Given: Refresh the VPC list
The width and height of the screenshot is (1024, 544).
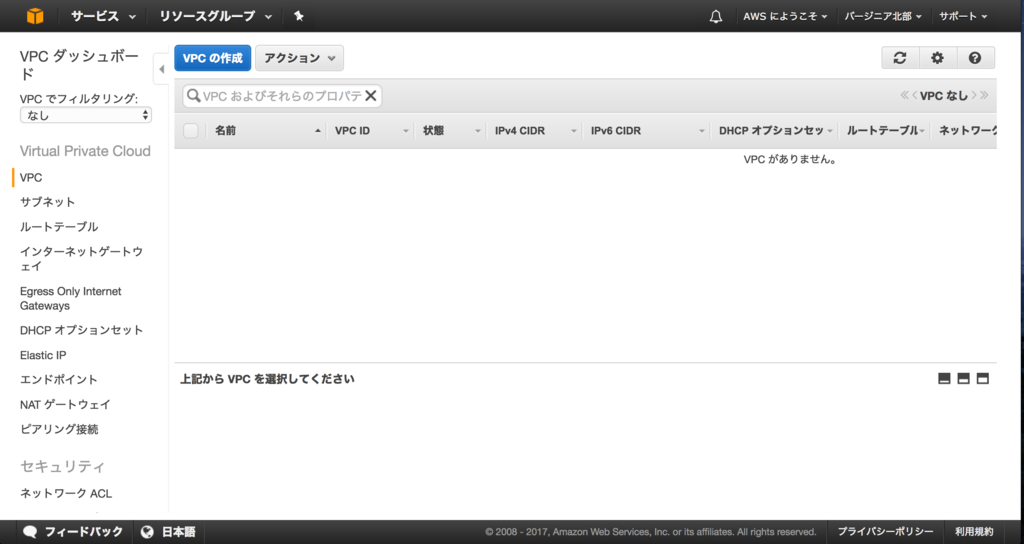Looking at the screenshot, I should click(x=900, y=58).
